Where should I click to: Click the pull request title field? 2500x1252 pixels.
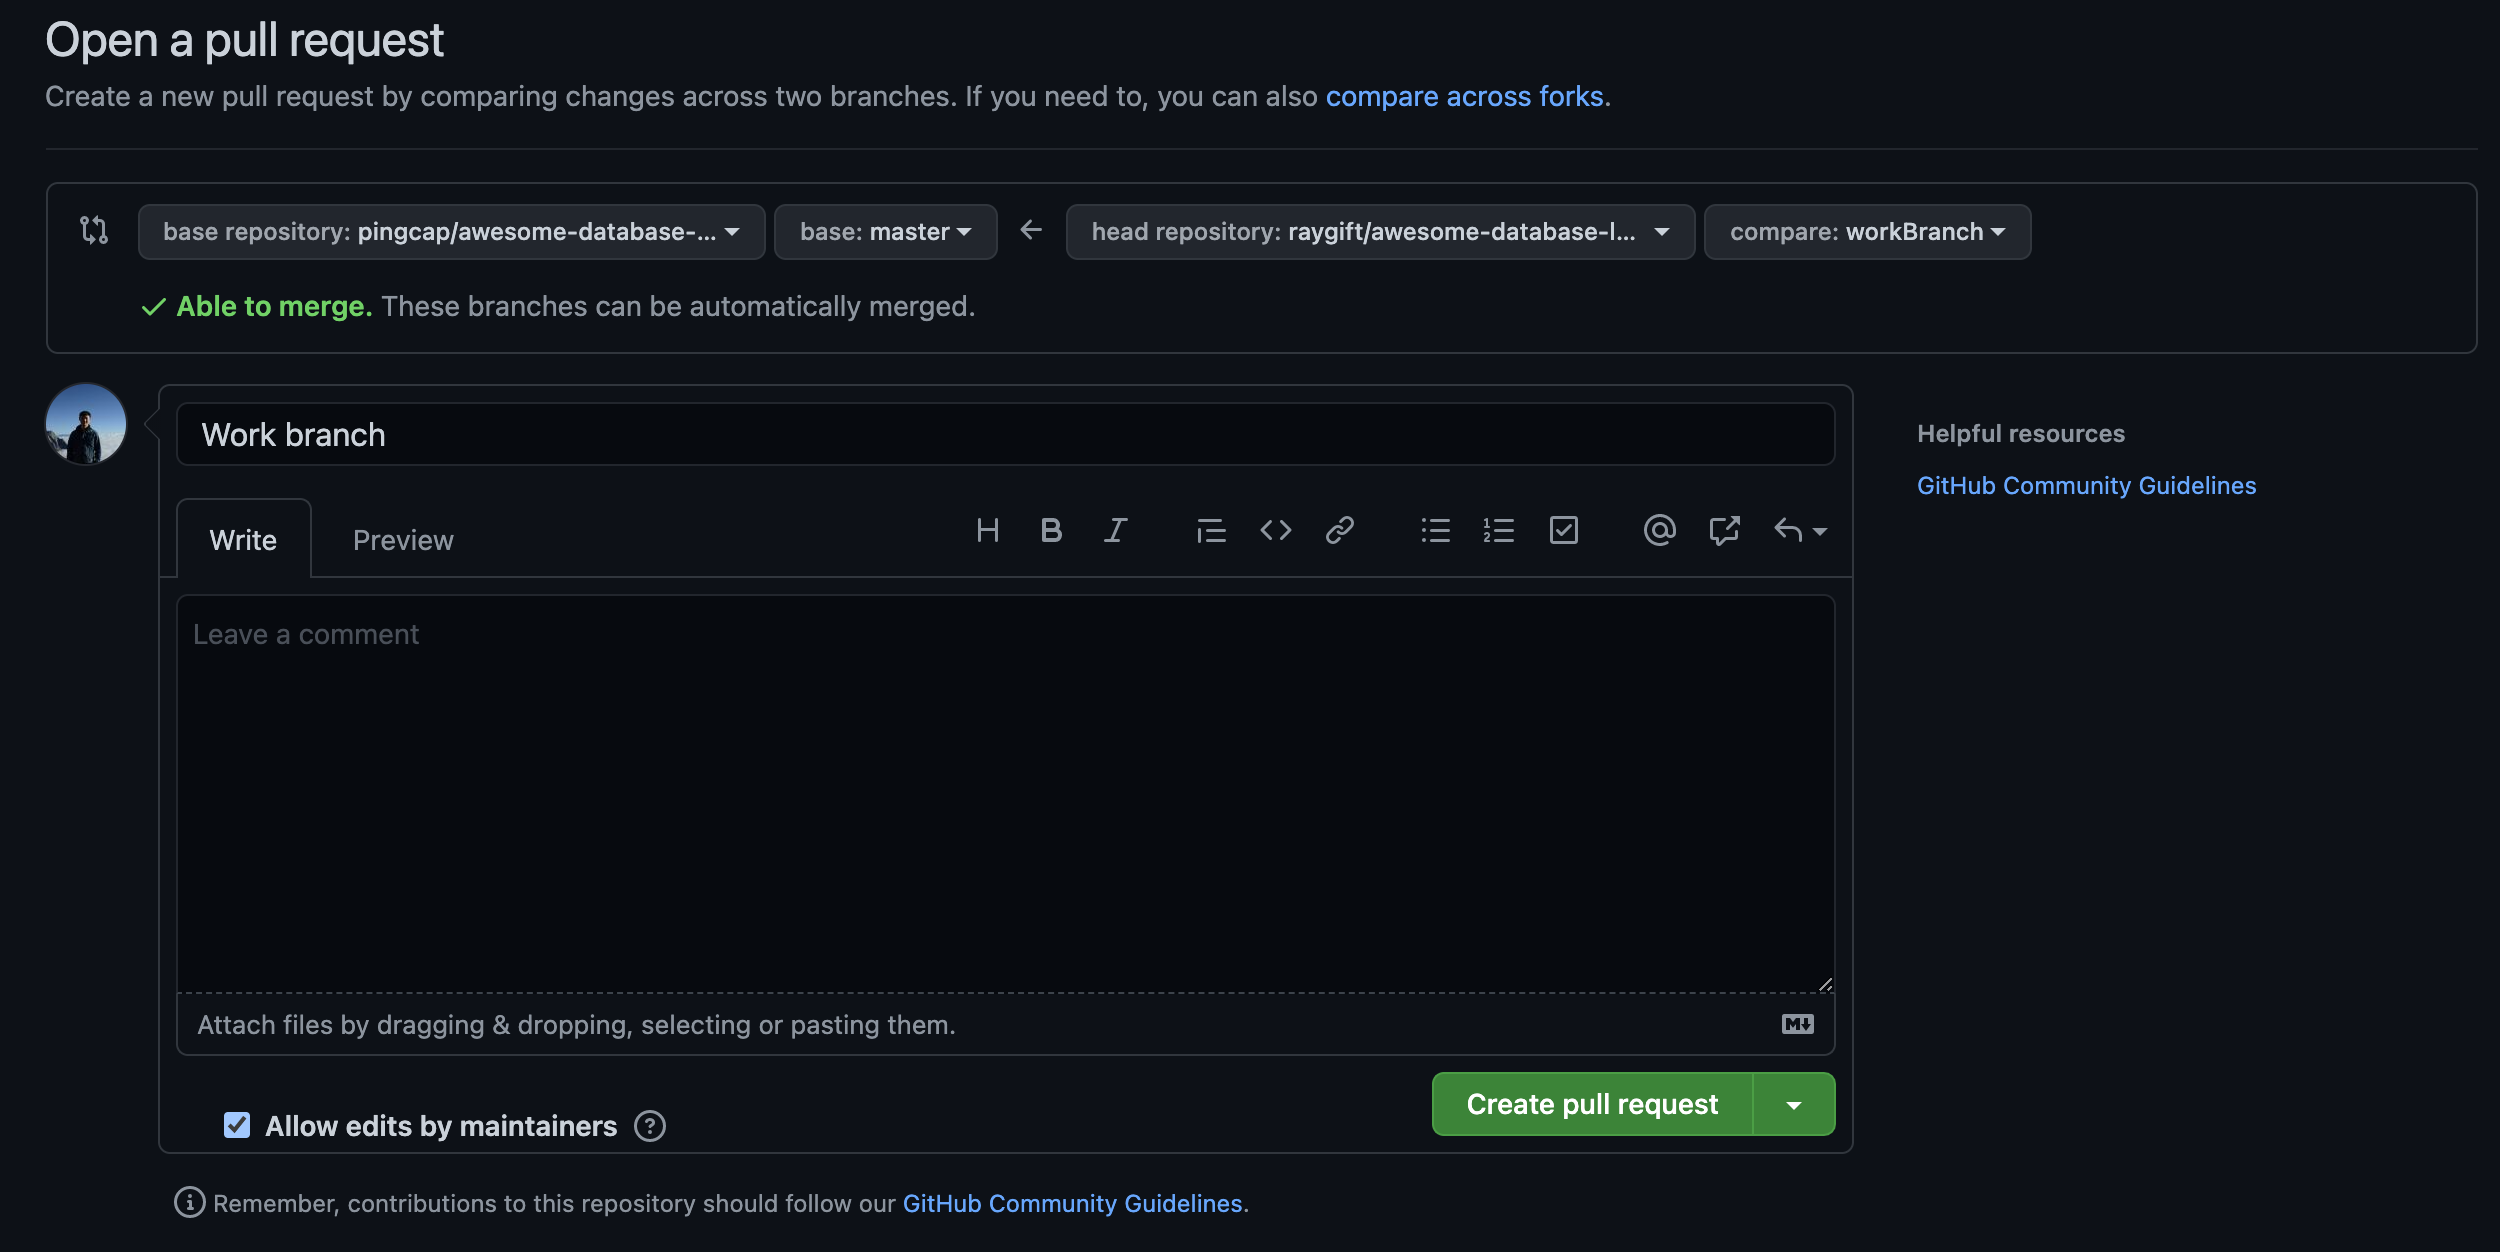1005,435
